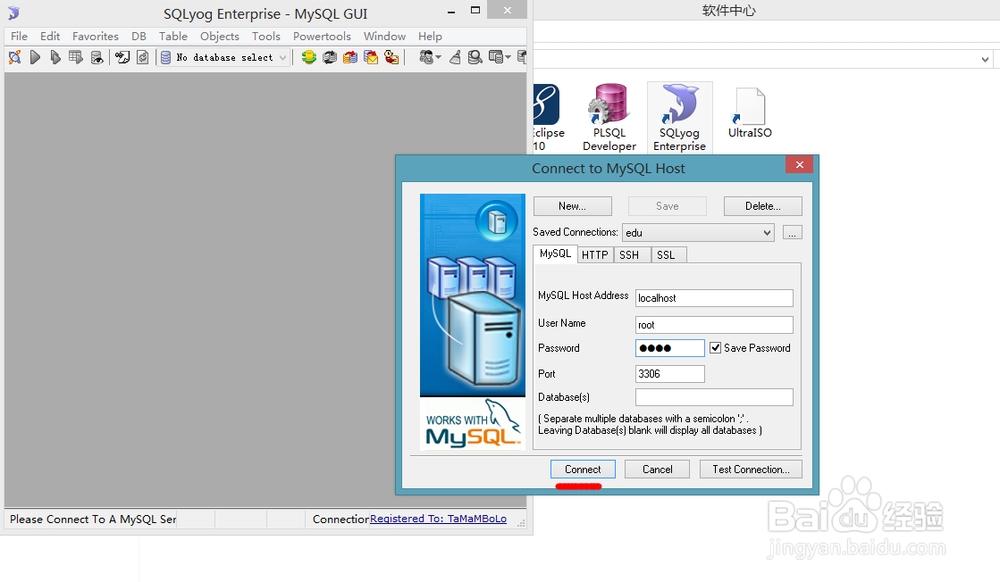
Task: Click the SQLyog dolphin icon in title bar
Action: pyautogui.click(x=13, y=13)
